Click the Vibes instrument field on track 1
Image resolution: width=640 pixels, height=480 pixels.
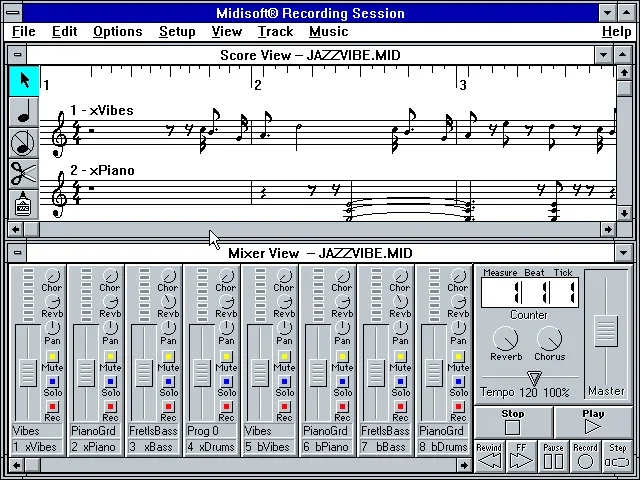(37, 431)
